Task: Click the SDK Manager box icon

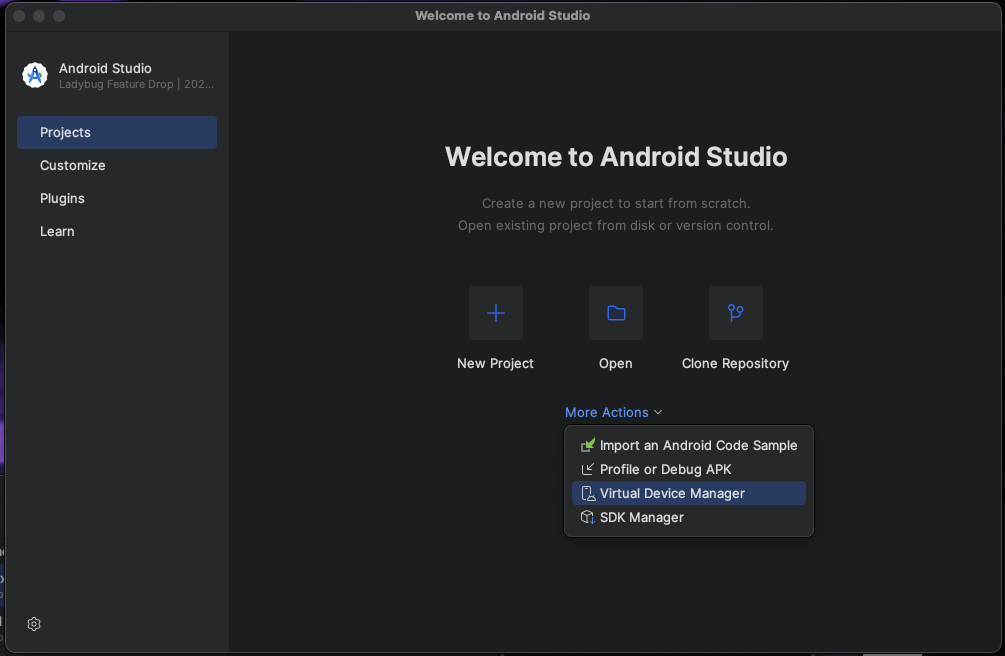Action: pyautogui.click(x=588, y=517)
